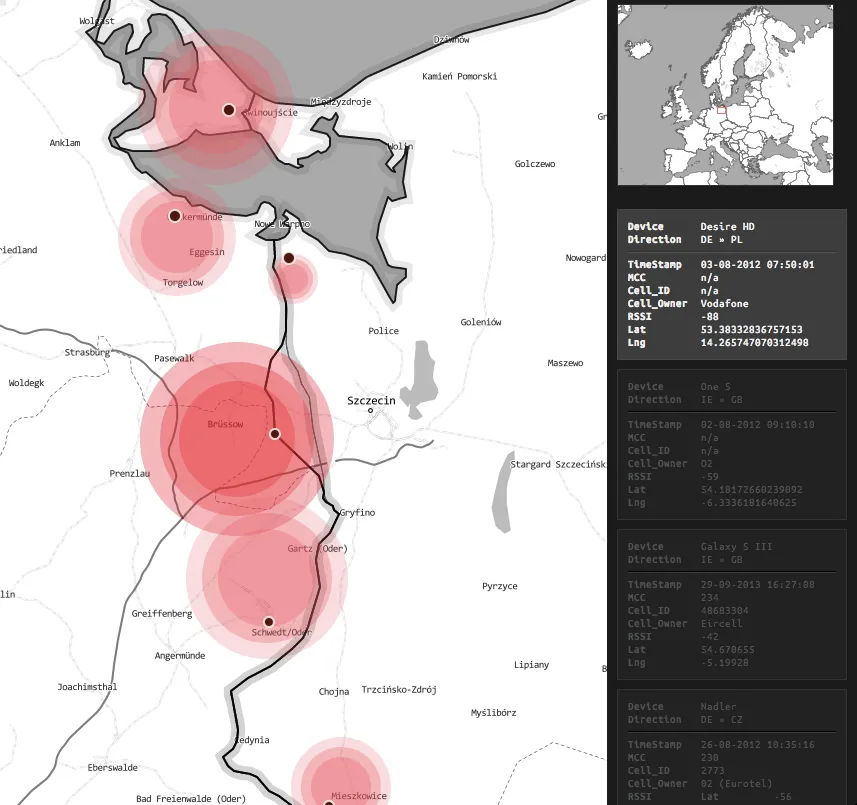The width and height of the screenshot is (857, 805).
Task: Click latitude value 53.38332836757153
Action: (x=752, y=330)
